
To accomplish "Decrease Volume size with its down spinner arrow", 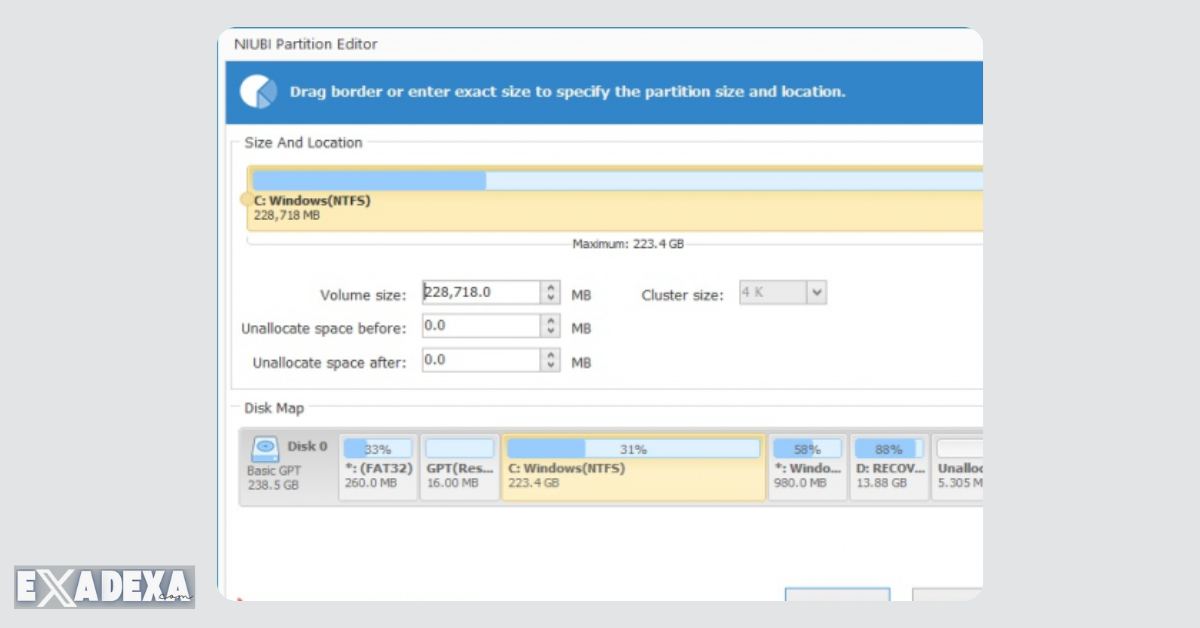I will (550, 298).
